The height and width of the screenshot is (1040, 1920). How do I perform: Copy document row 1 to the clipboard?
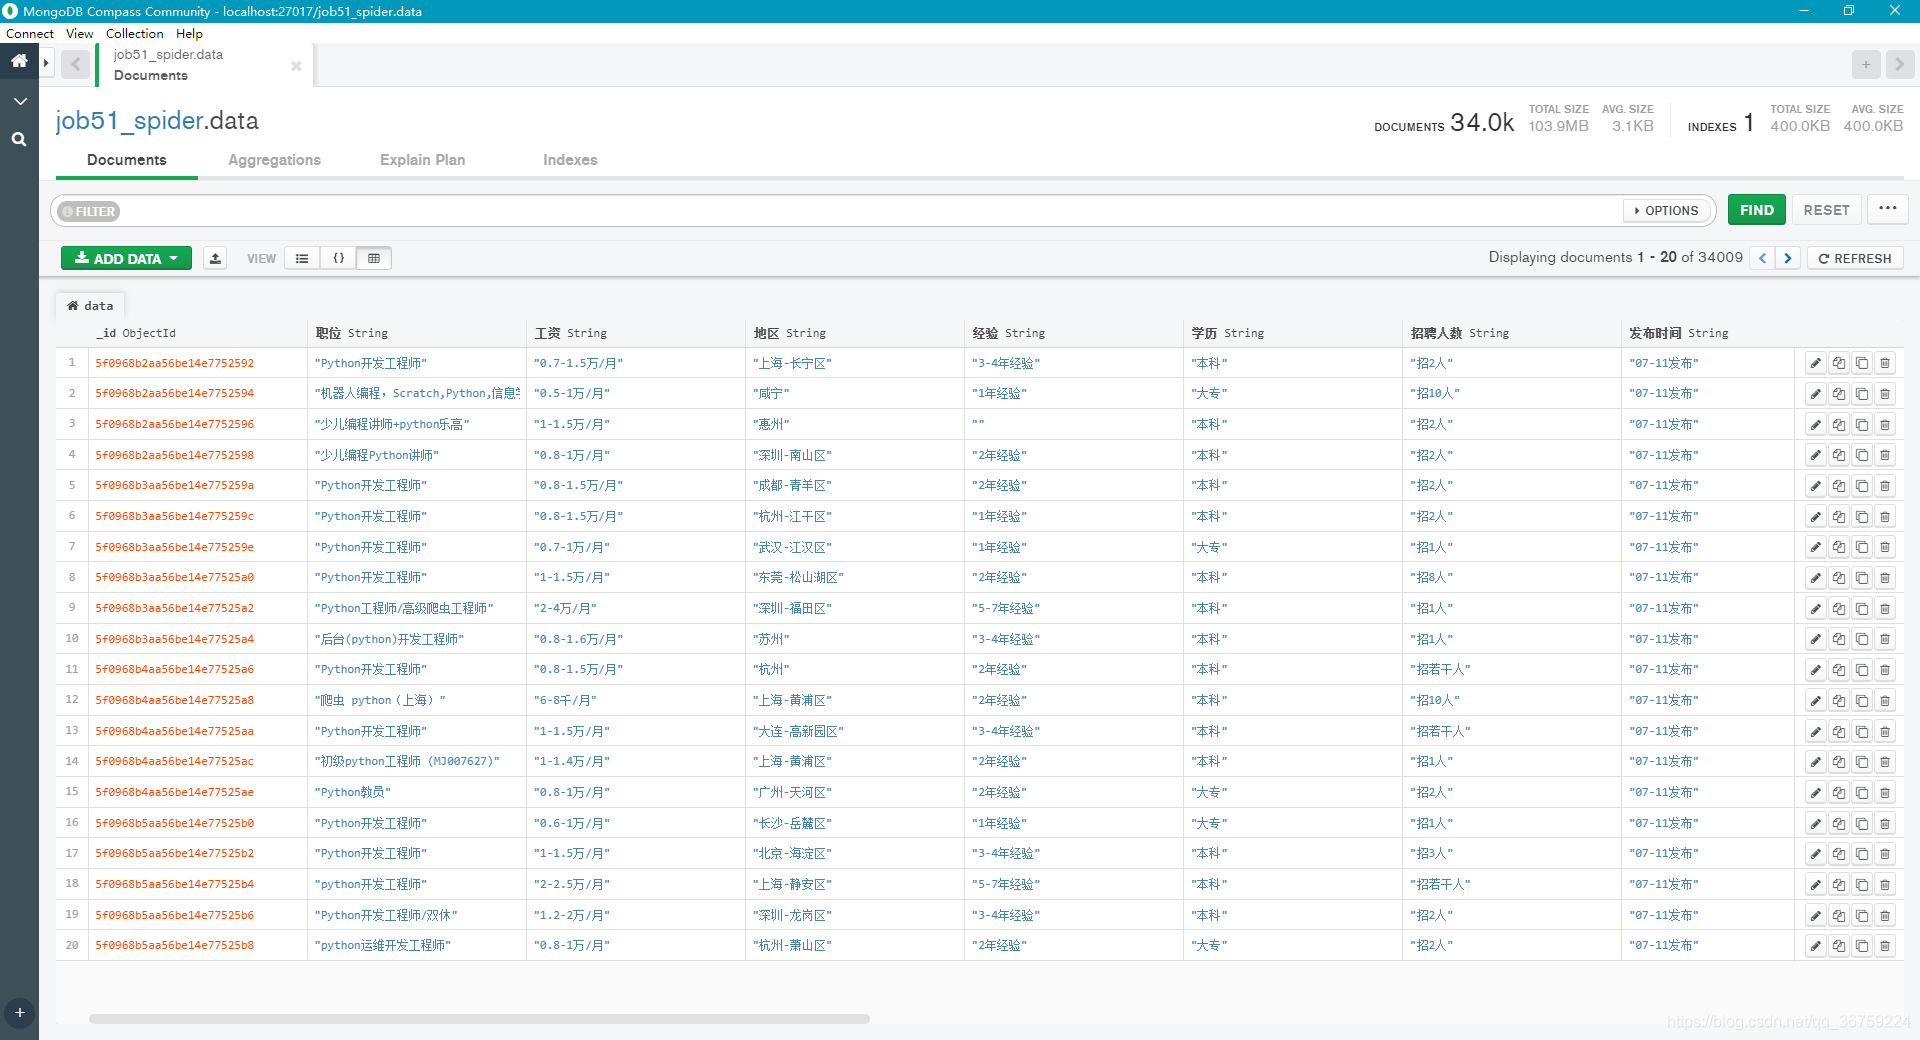pyautogui.click(x=1839, y=363)
